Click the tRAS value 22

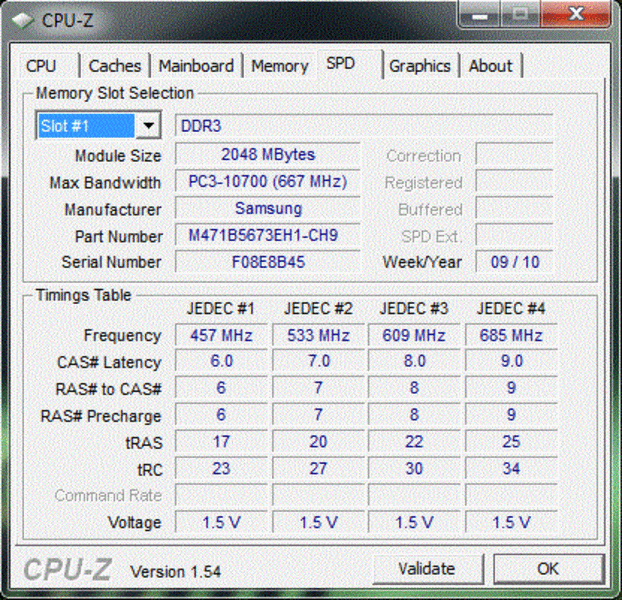[414, 442]
